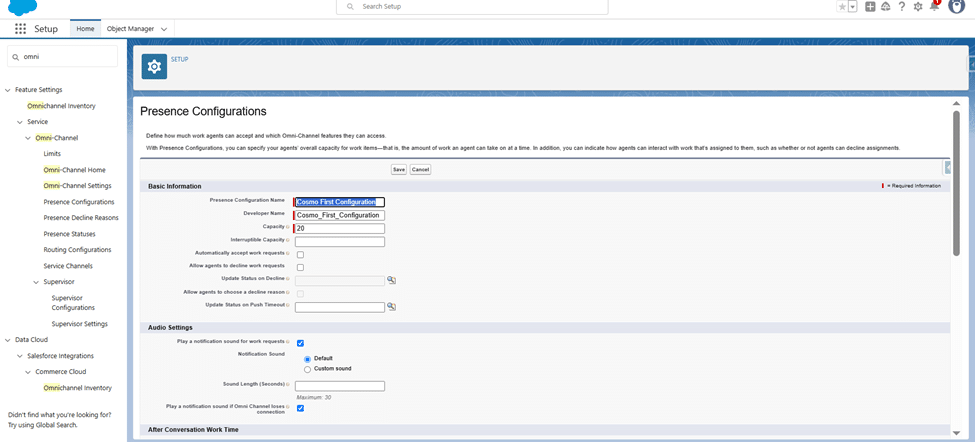Click help icon beside Sound Length label
Viewport: 975px width, 442px height.
pos(289,384)
